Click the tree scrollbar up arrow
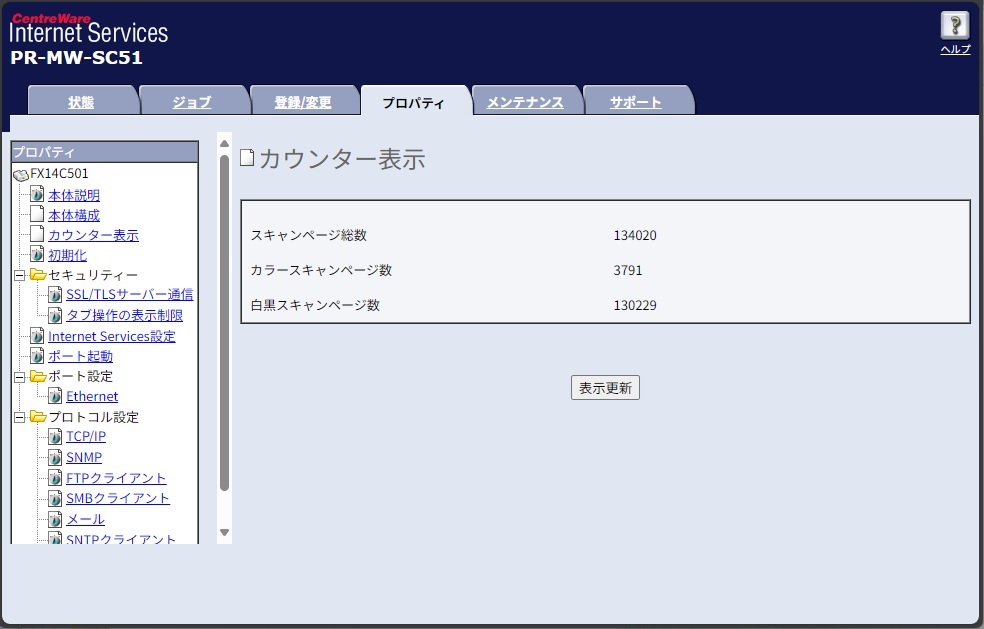Image resolution: width=984 pixels, height=629 pixels. point(224,144)
